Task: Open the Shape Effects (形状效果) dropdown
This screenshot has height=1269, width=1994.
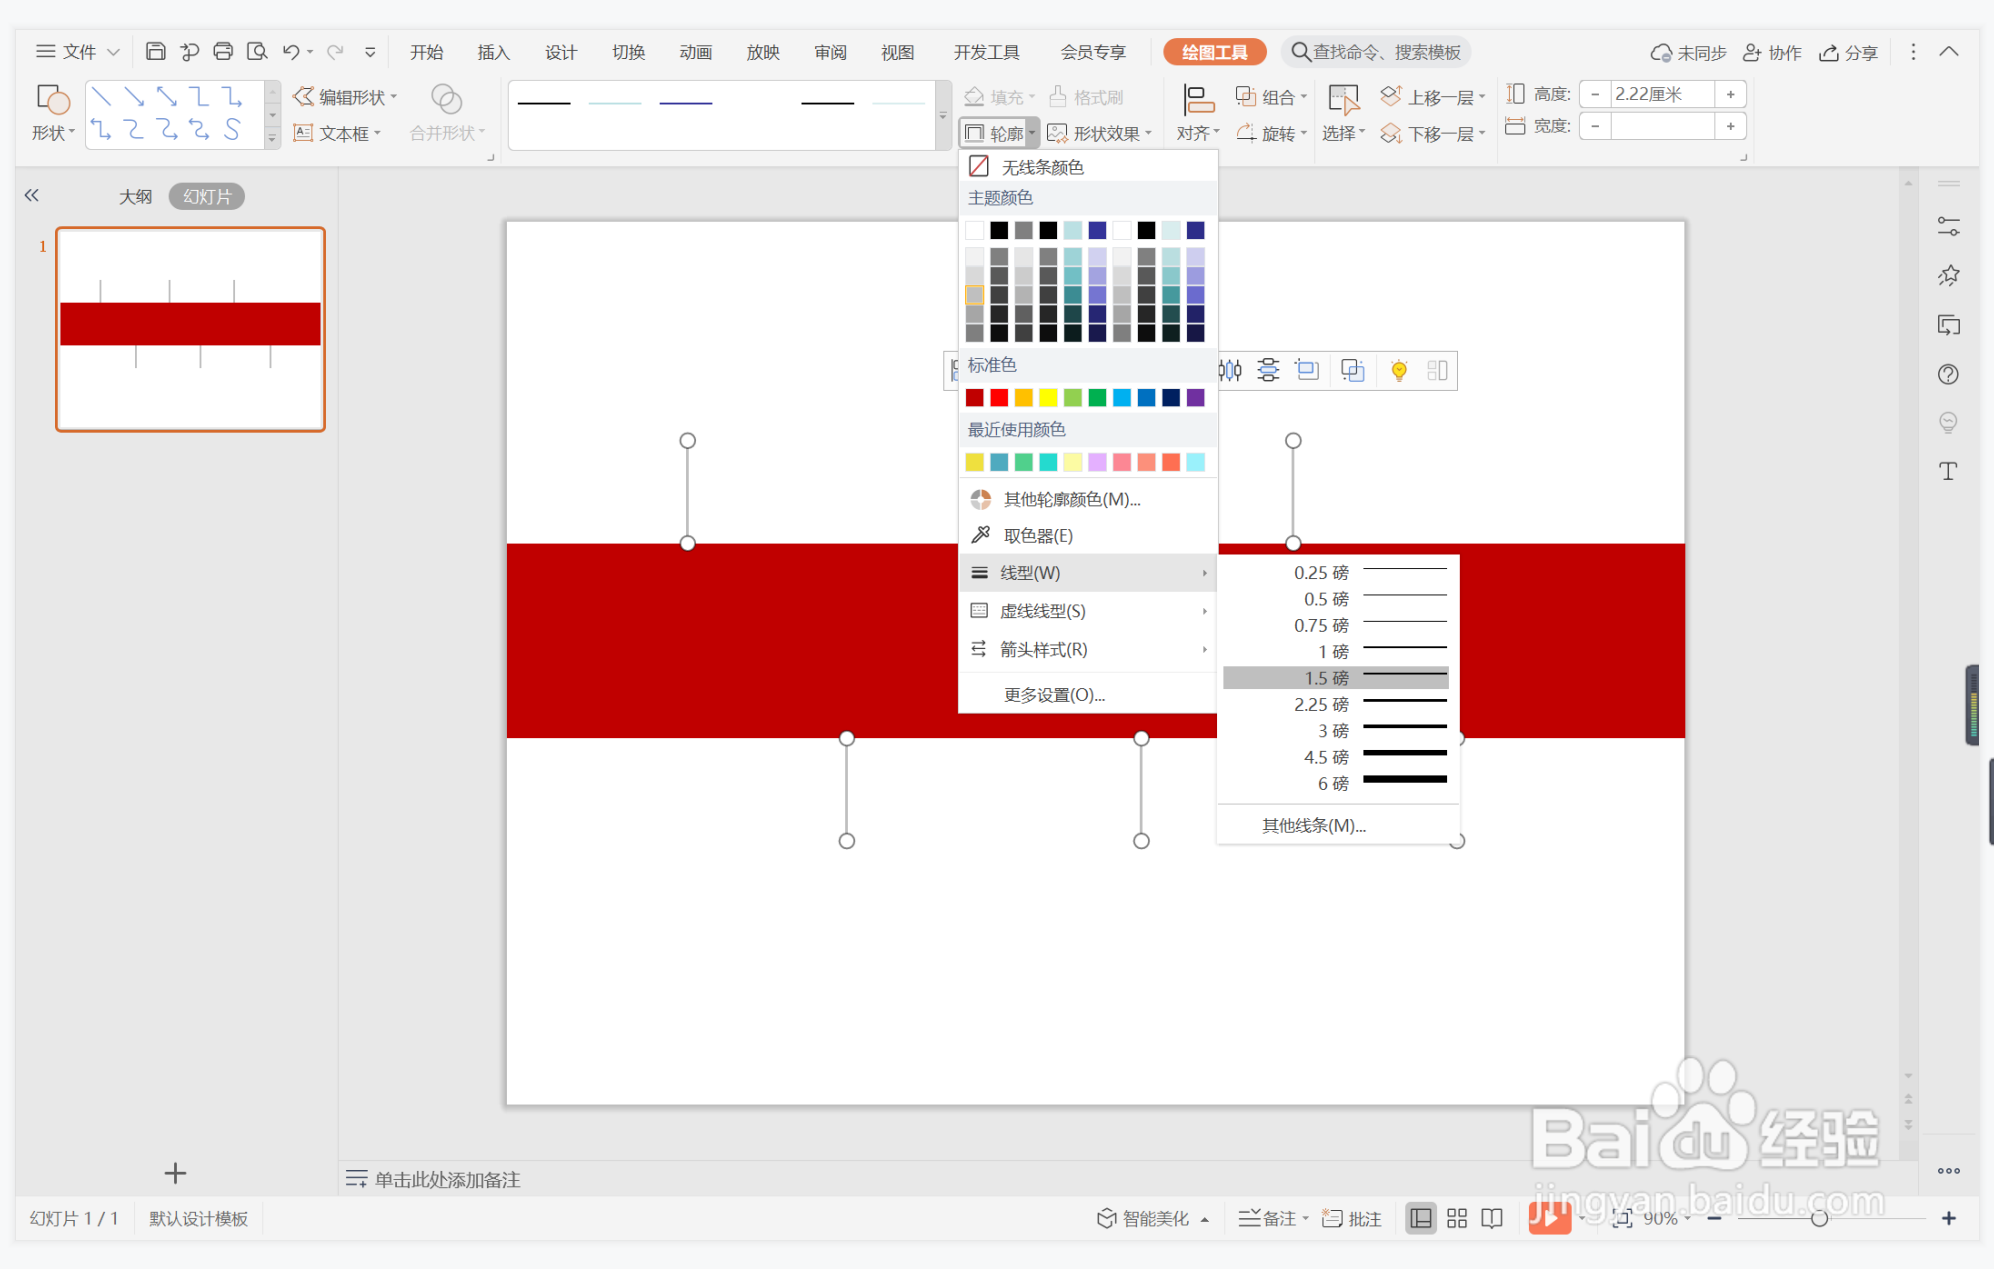Action: 1100,133
